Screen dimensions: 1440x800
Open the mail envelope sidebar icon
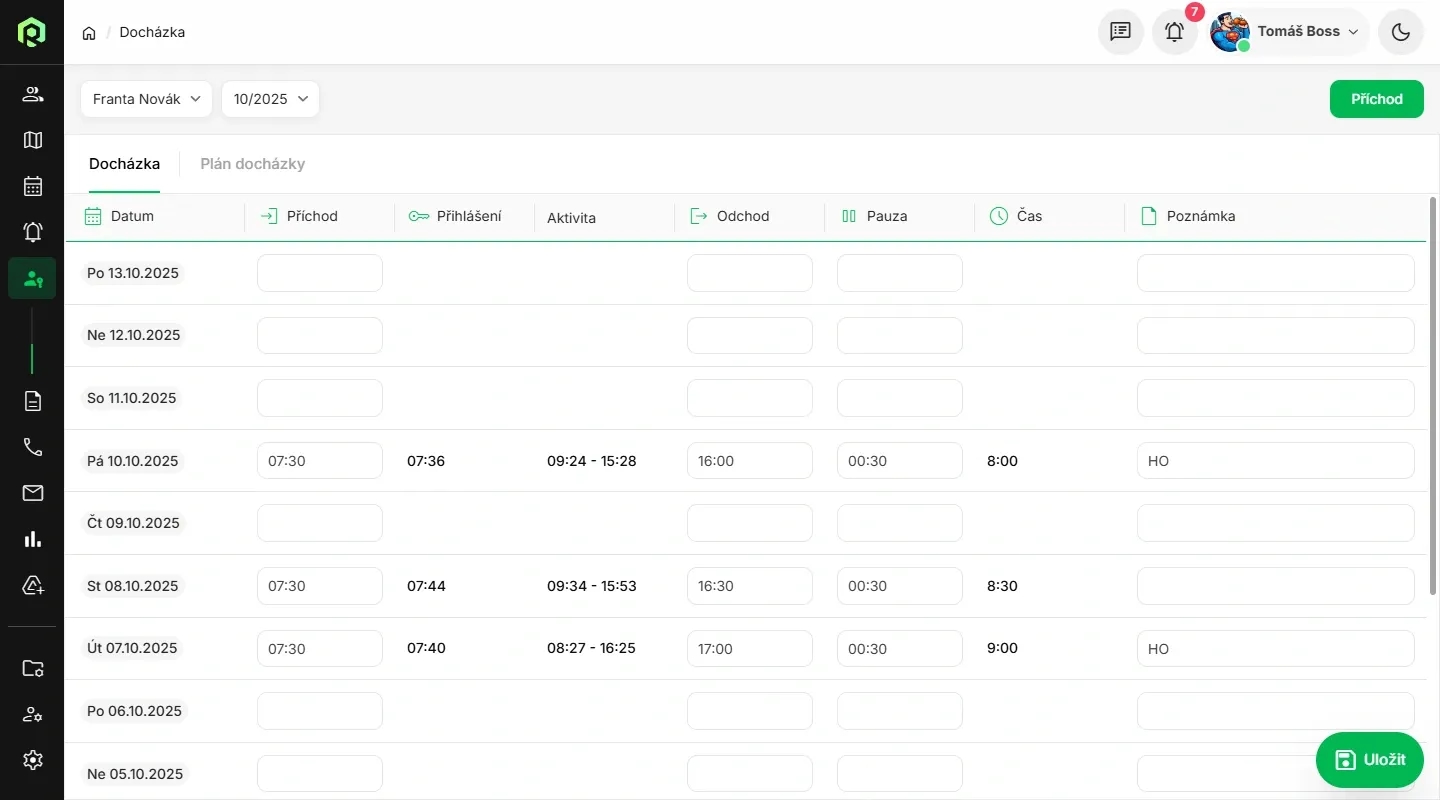(32, 493)
